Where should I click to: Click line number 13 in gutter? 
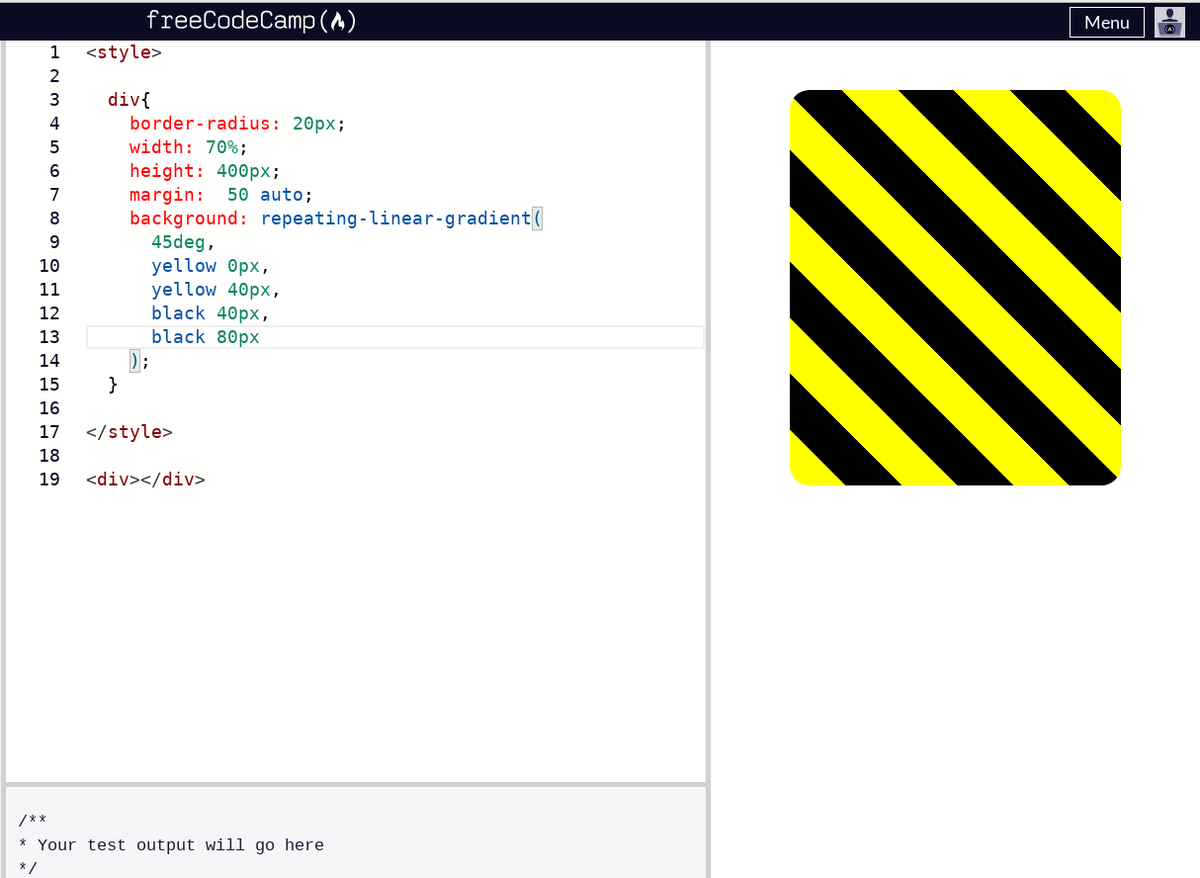click(49, 337)
